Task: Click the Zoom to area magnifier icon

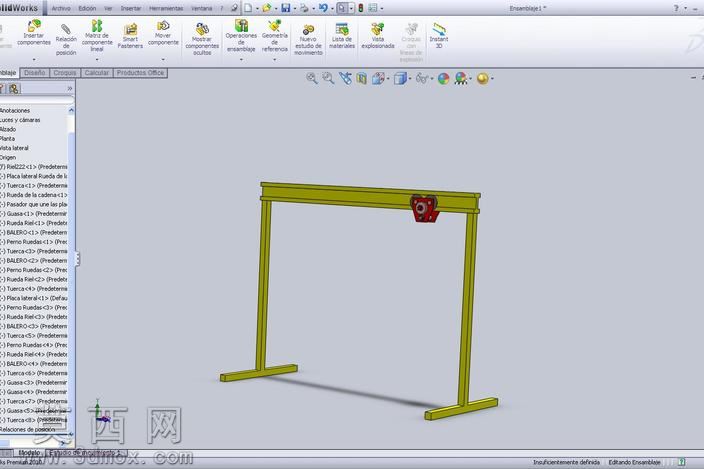Action: click(x=328, y=79)
